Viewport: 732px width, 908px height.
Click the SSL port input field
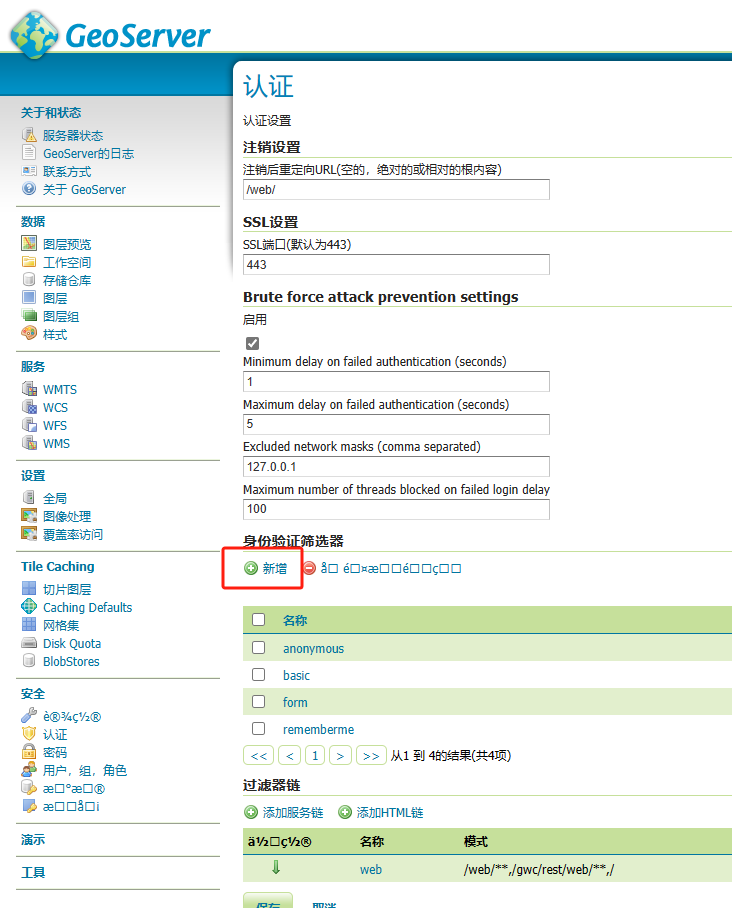coord(396,264)
